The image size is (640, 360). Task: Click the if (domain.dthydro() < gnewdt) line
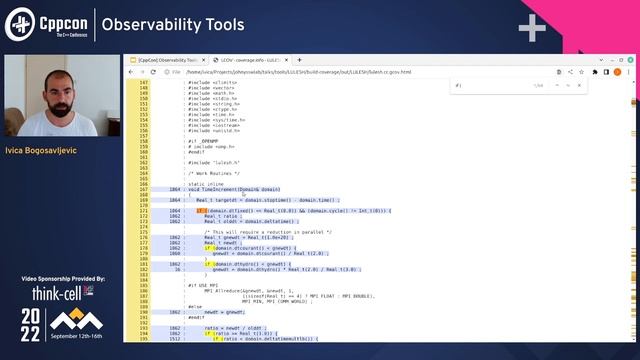248,264
